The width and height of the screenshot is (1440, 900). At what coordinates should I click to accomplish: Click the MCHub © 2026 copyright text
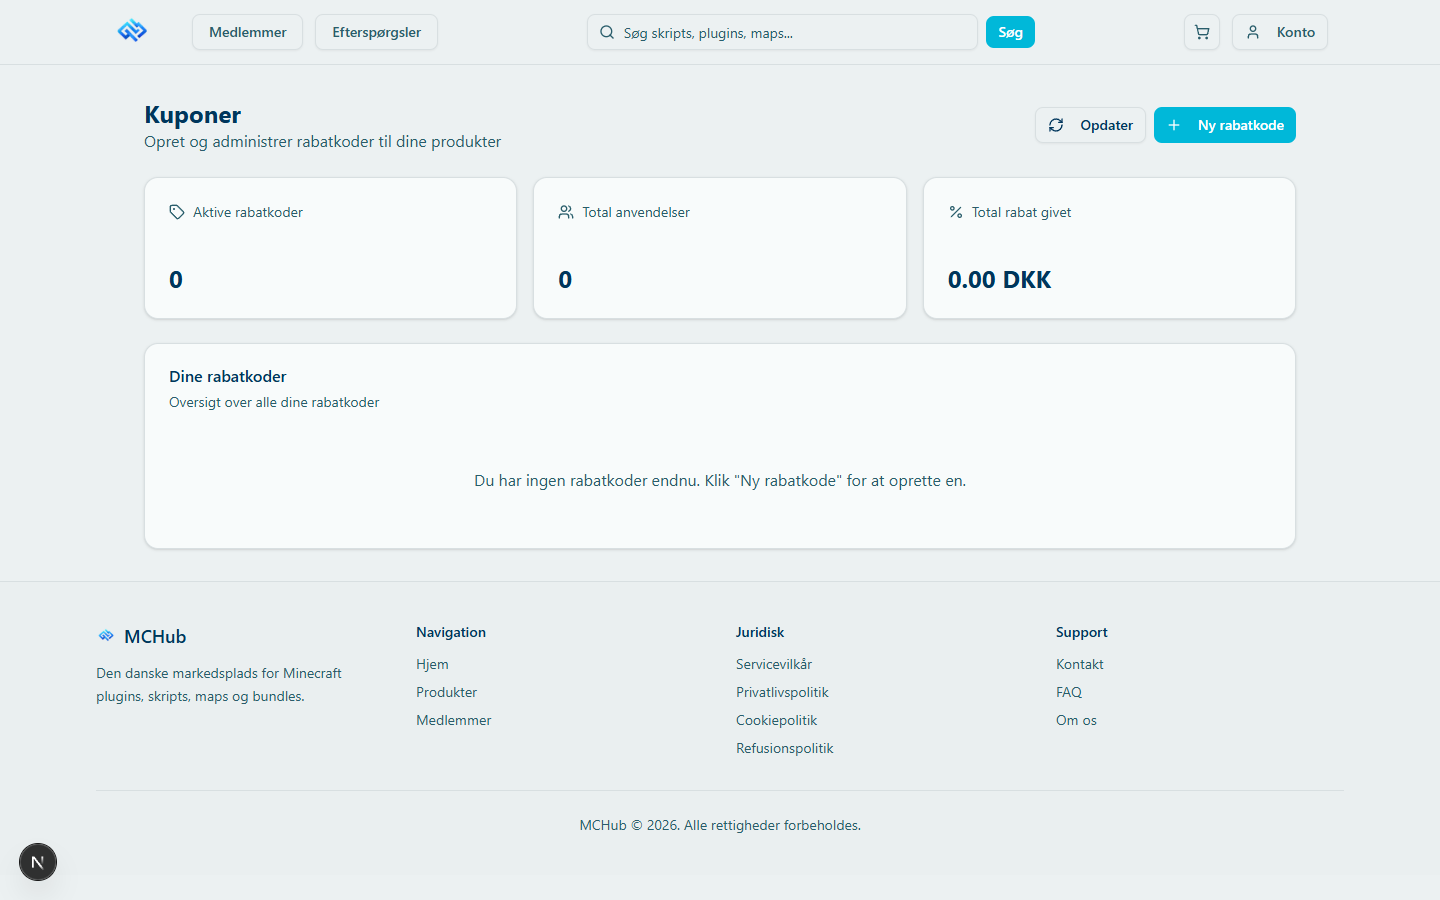click(720, 825)
